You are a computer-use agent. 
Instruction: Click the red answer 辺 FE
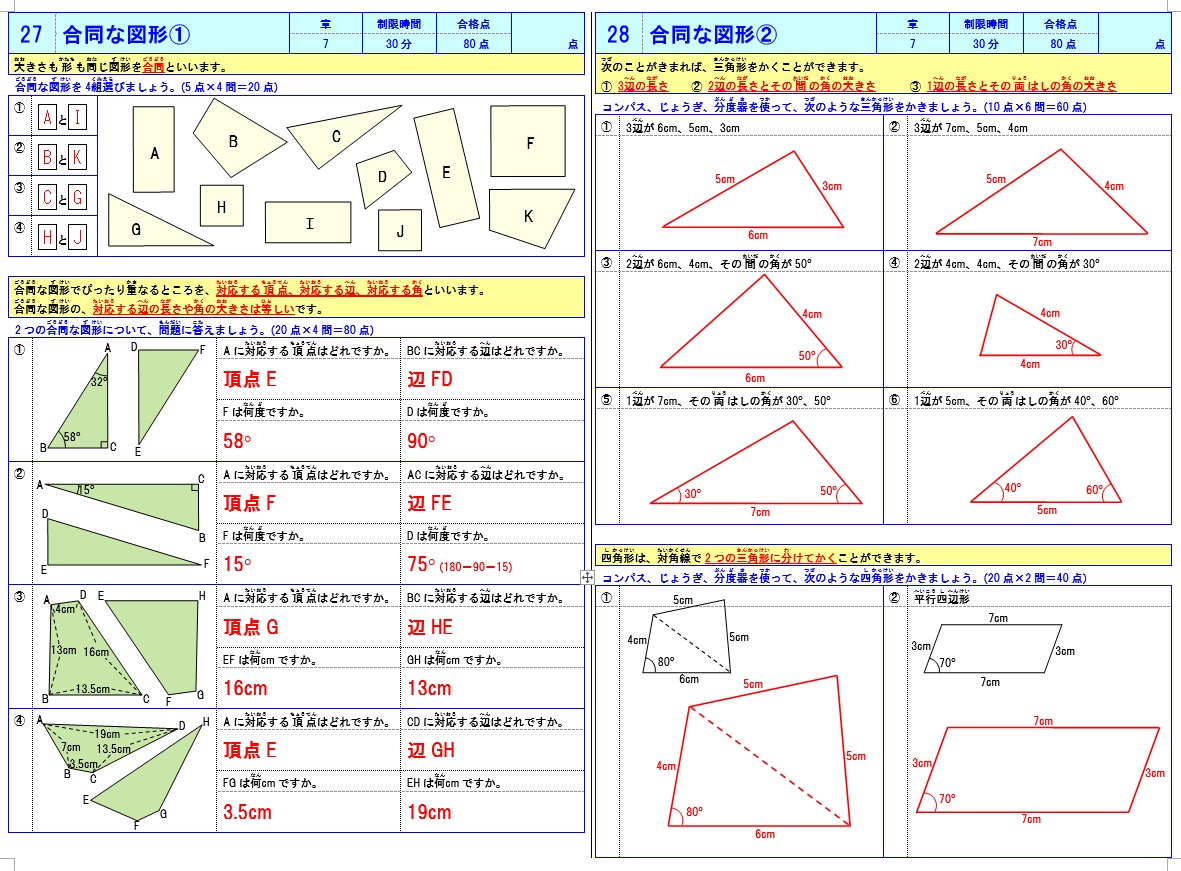[429, 503]
